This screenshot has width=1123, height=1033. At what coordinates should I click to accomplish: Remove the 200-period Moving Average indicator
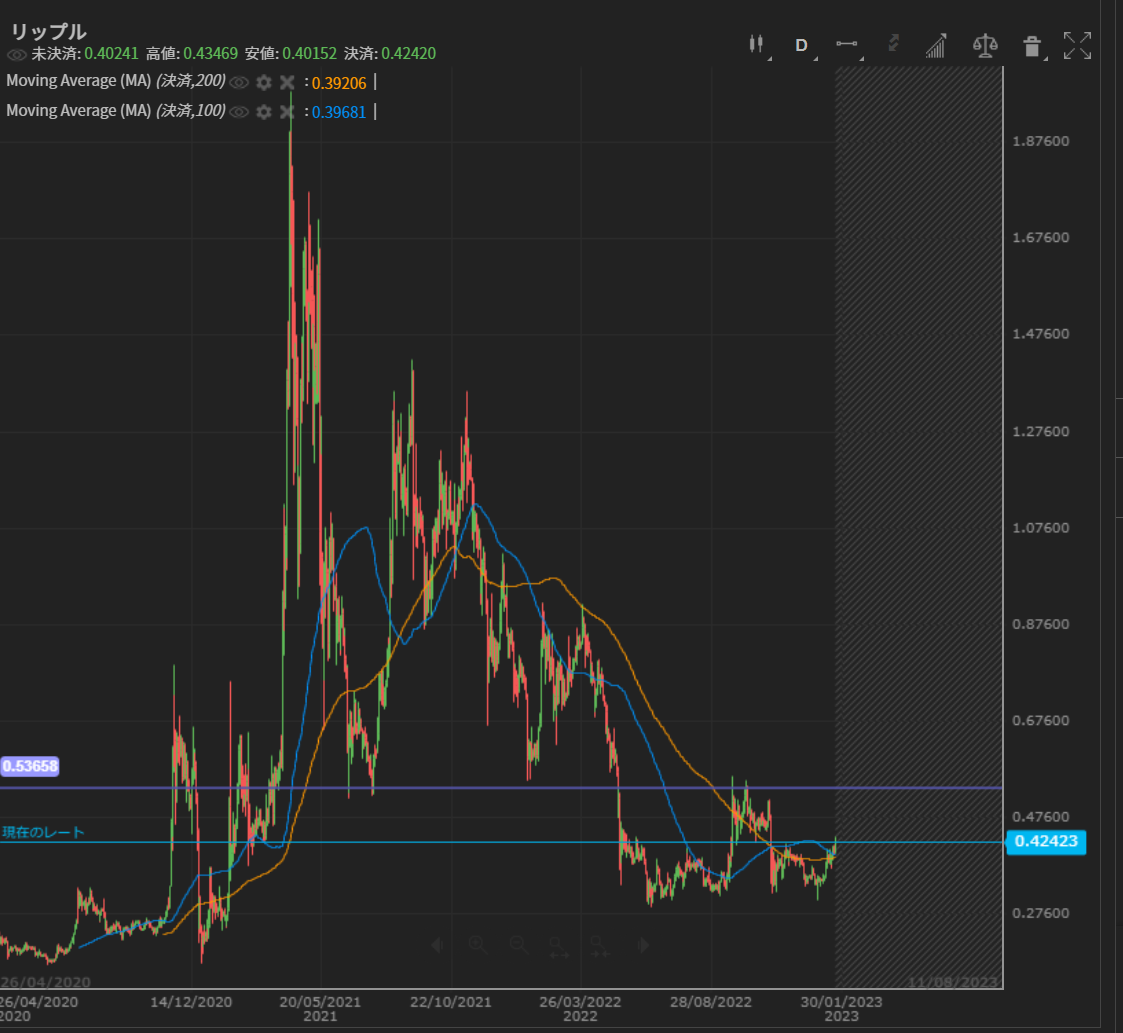[287, 82]
